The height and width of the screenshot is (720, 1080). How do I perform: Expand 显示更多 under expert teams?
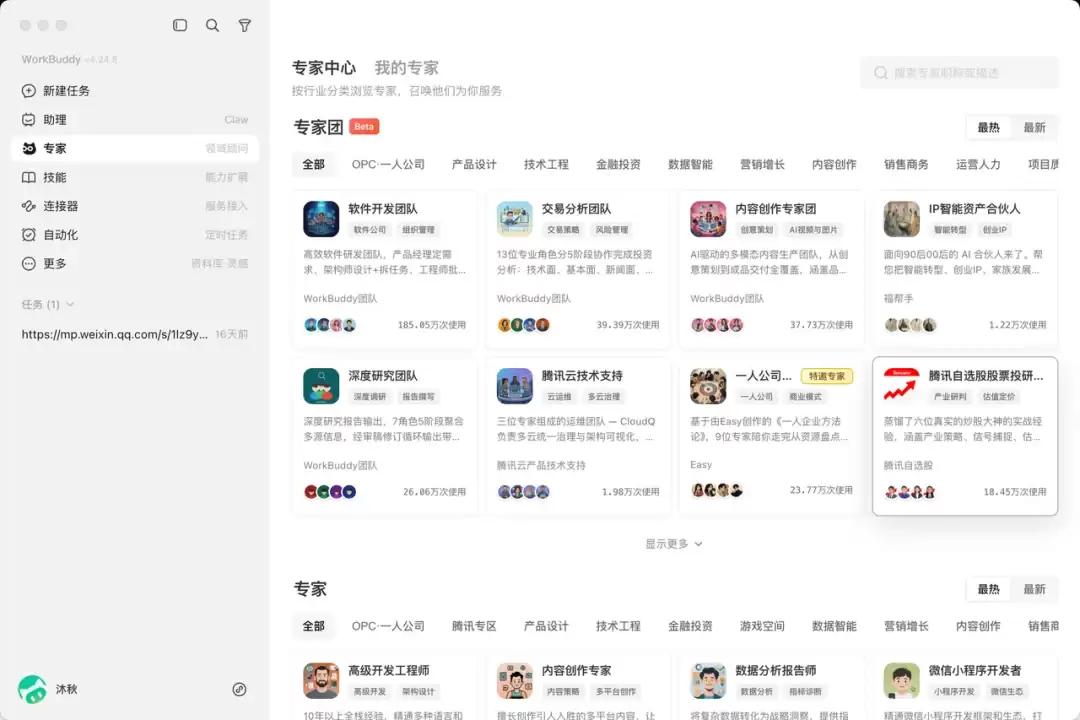point(674,544)
